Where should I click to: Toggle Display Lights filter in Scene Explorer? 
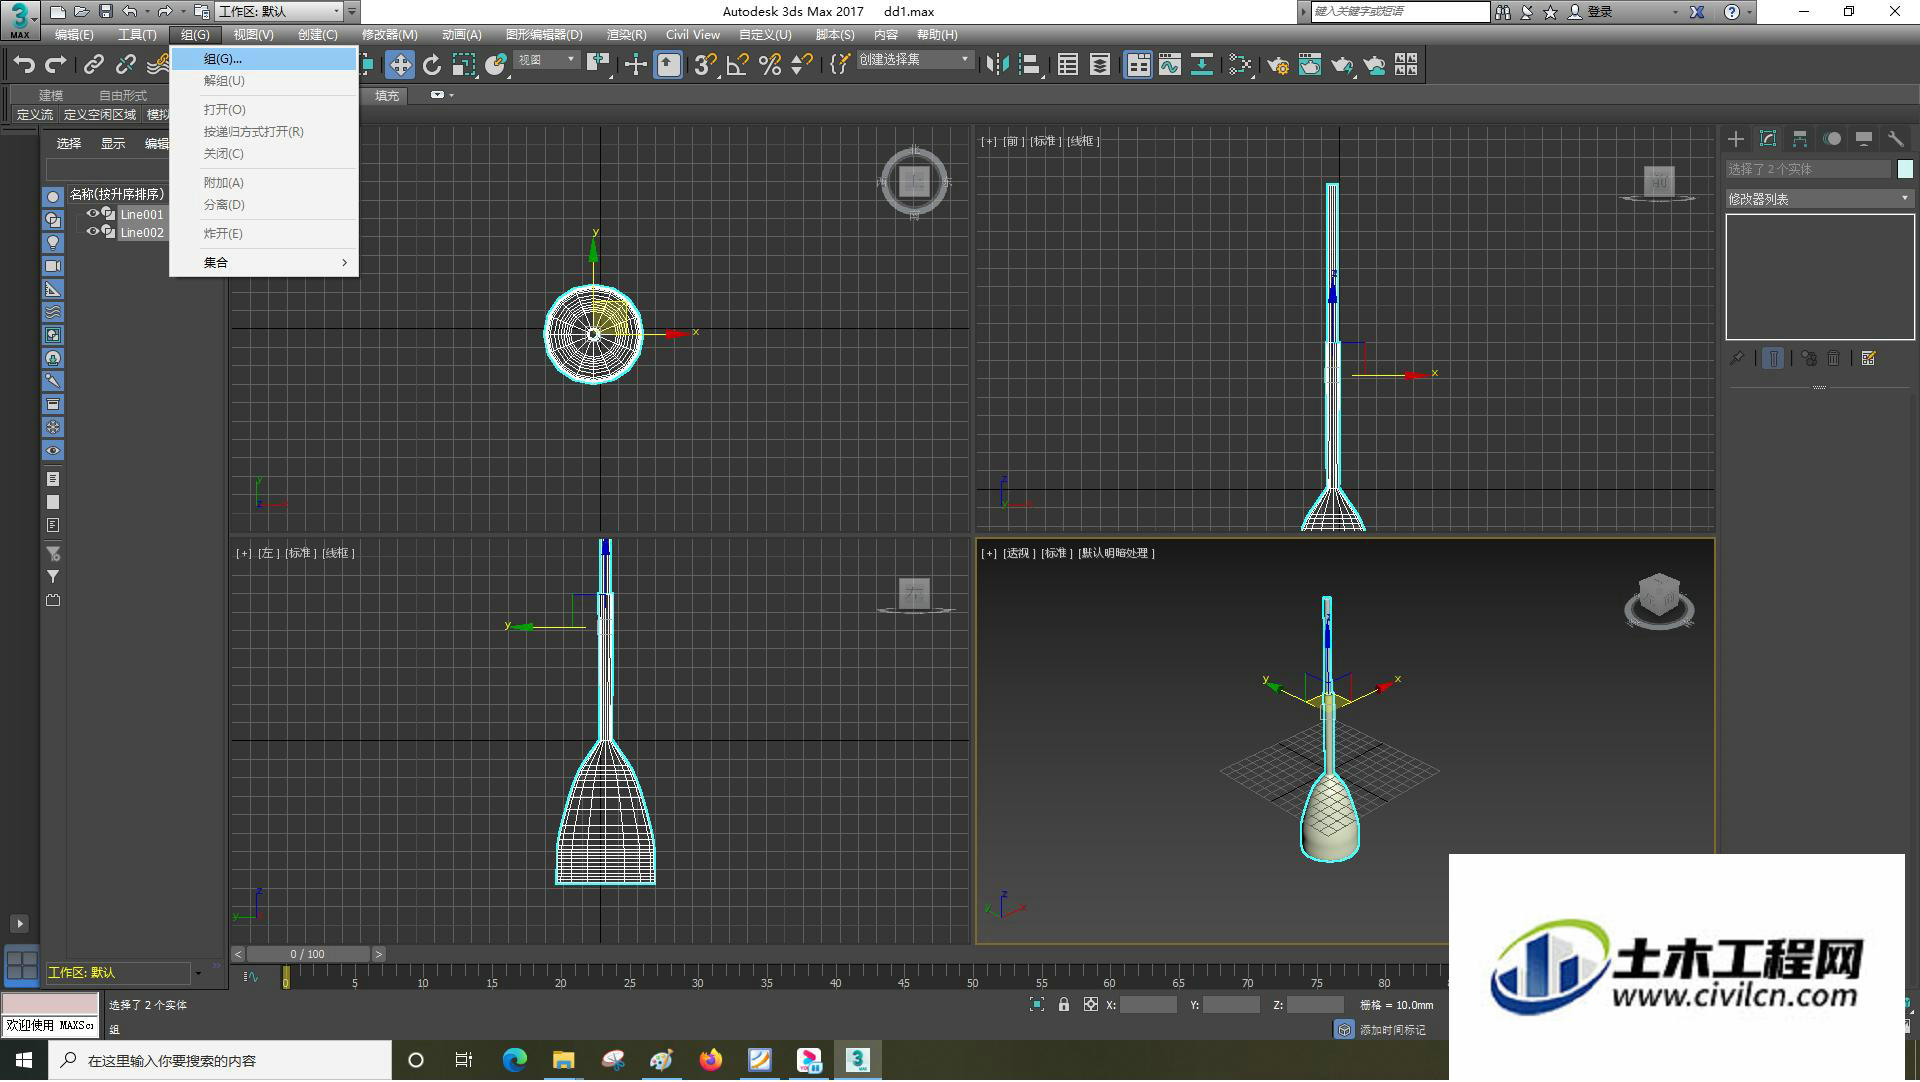[53, 243]
